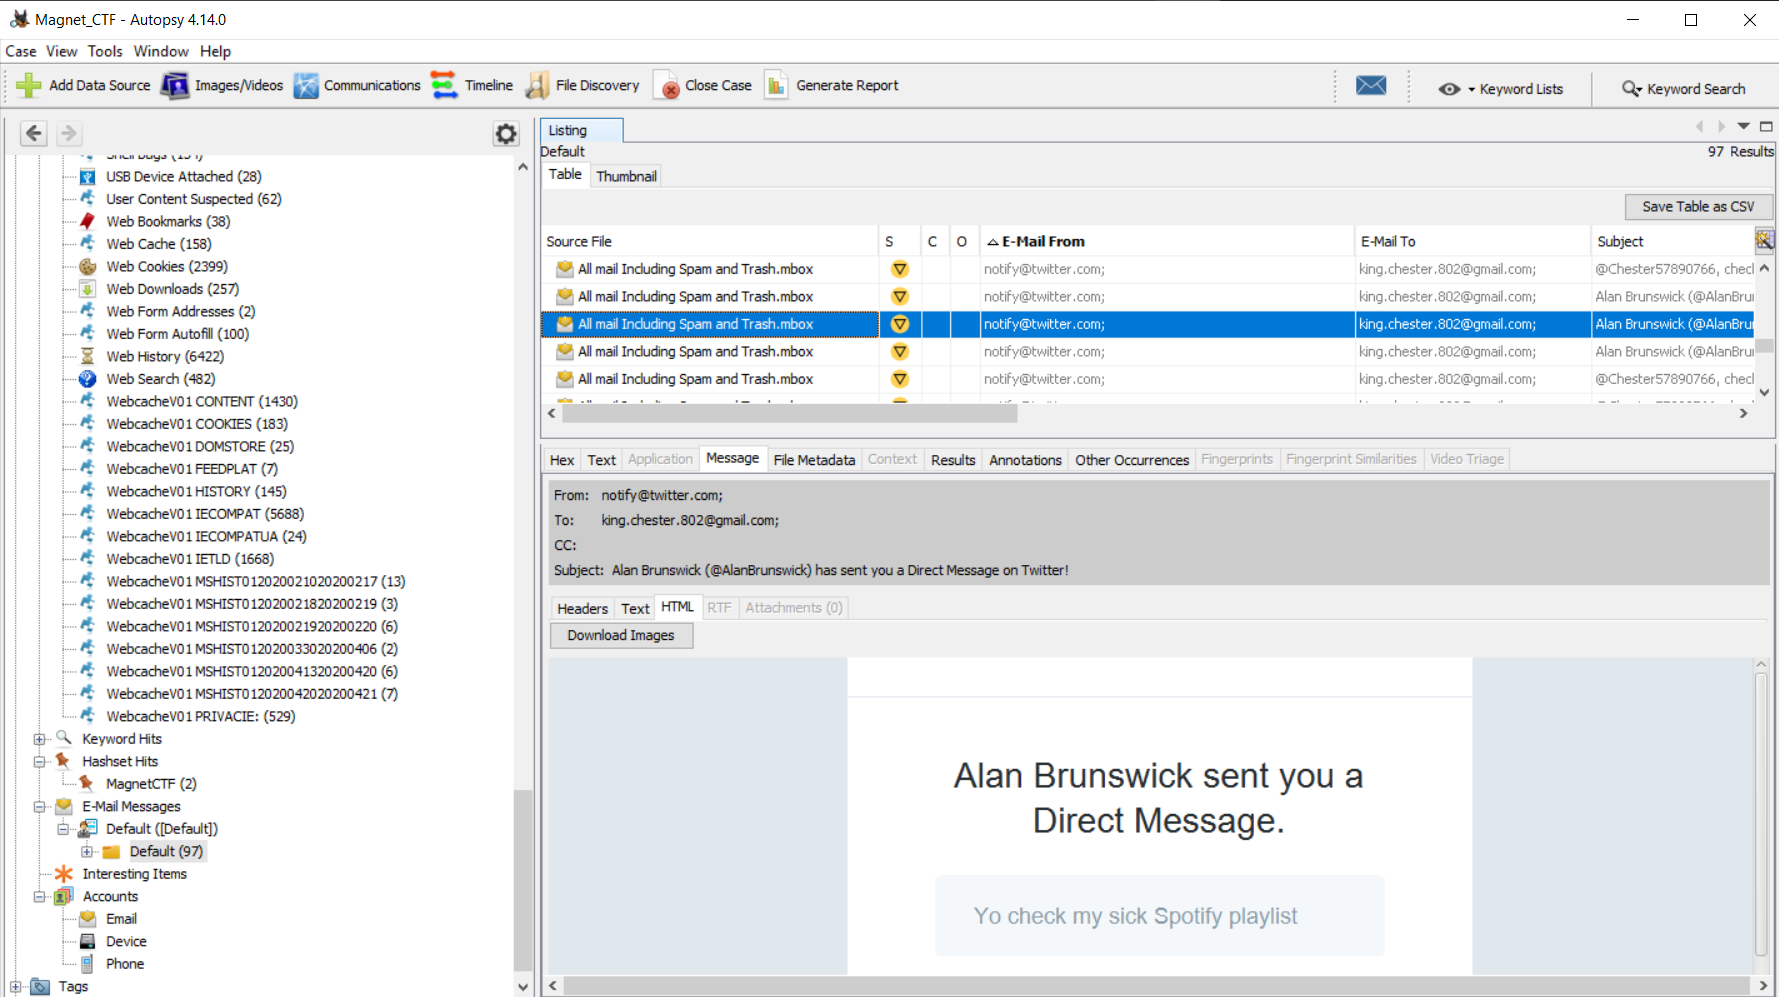
Task: Select WebcacheV01 PRIVACIE: (529) node
Action: [200, 717]
